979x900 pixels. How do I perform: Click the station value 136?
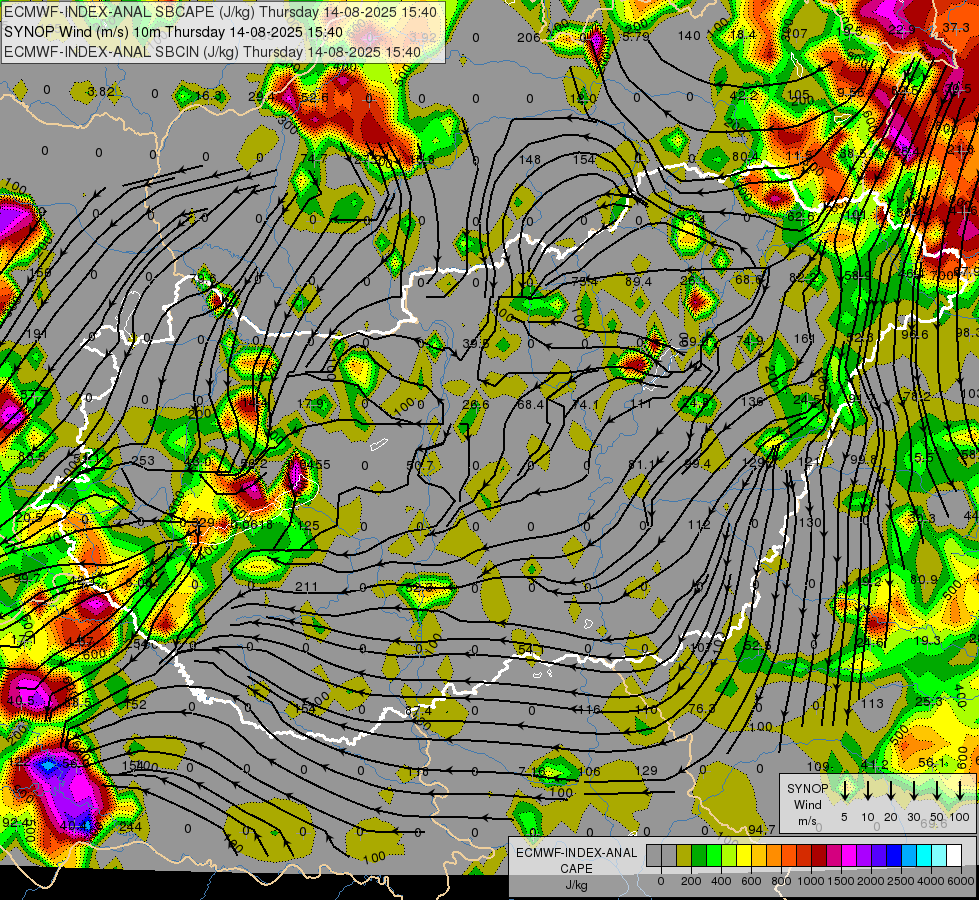752,401
